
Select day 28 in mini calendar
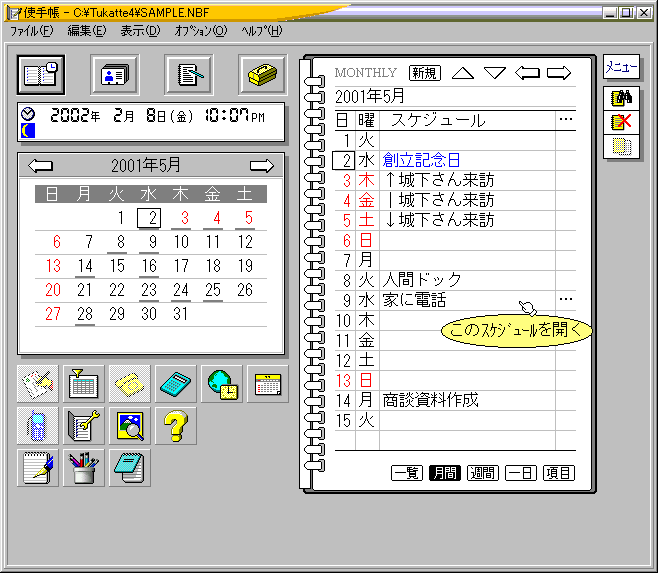pos(85,314)
